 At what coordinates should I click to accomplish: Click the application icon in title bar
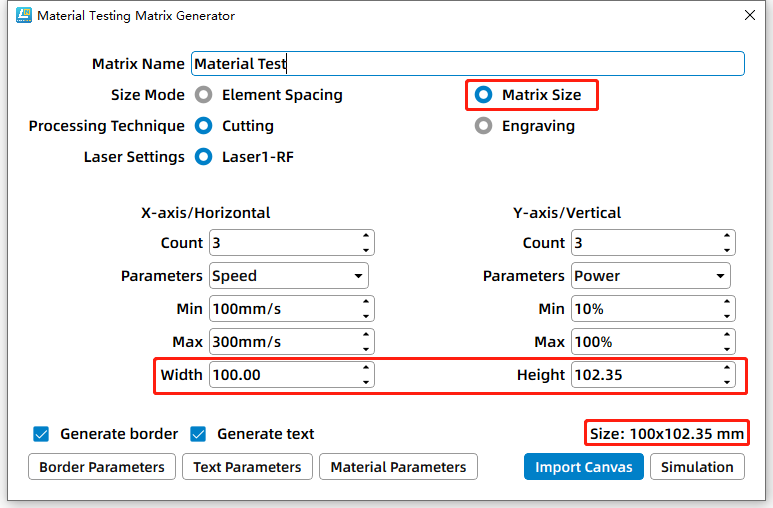point(23,16)
